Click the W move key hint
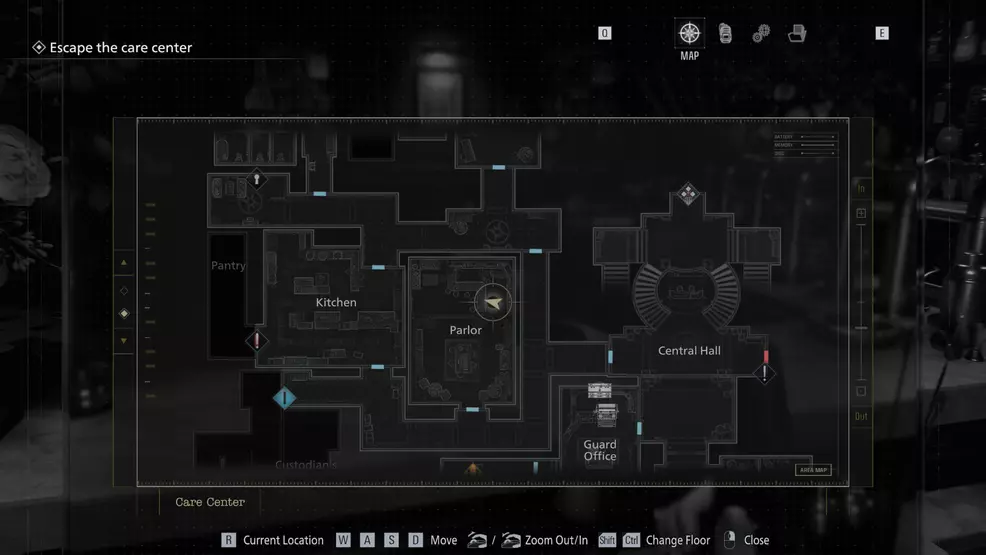This screenshot has width=986, height=555. (343, 540)
